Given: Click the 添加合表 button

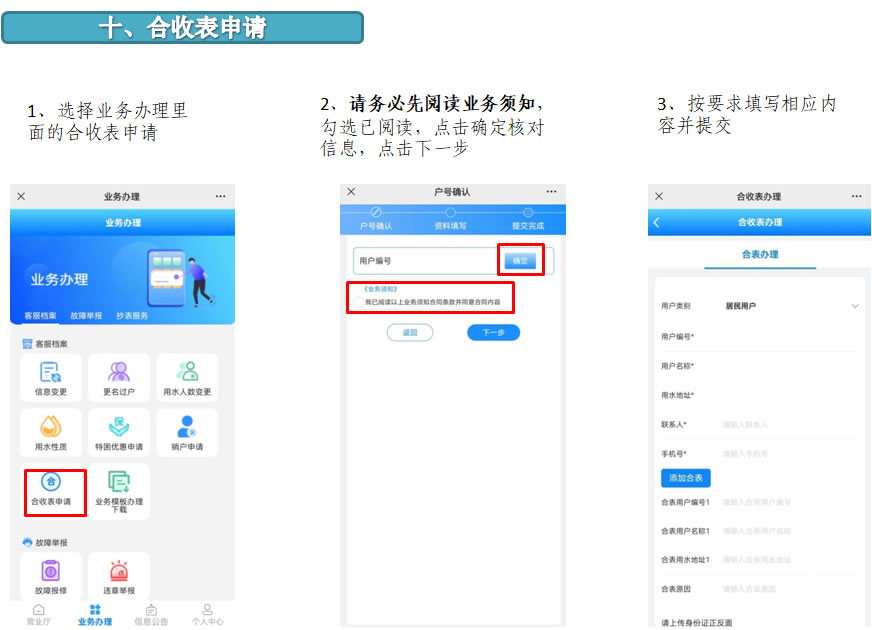Looking at the screenshot, I should pos(686,478).
